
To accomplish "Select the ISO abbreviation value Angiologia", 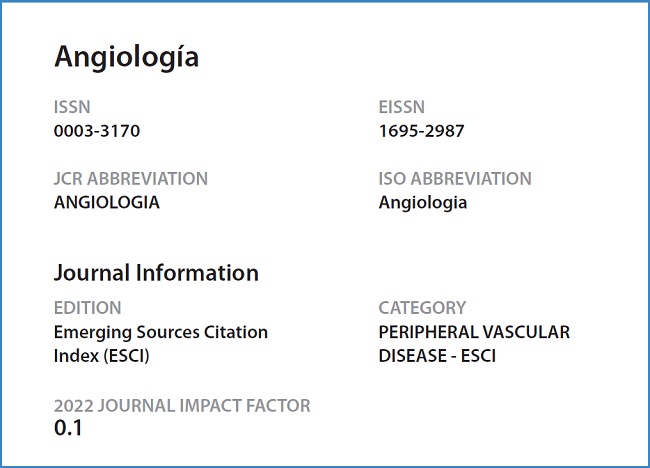I will (422, 203).
